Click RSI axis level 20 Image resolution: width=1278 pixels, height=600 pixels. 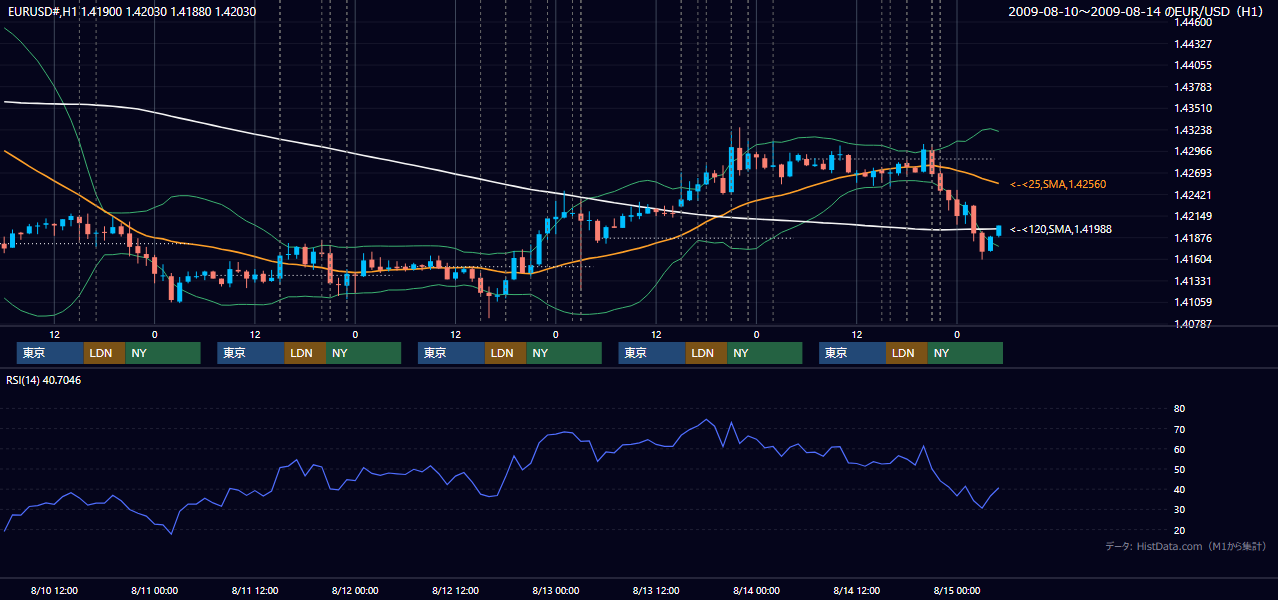tap(1179, 530)
